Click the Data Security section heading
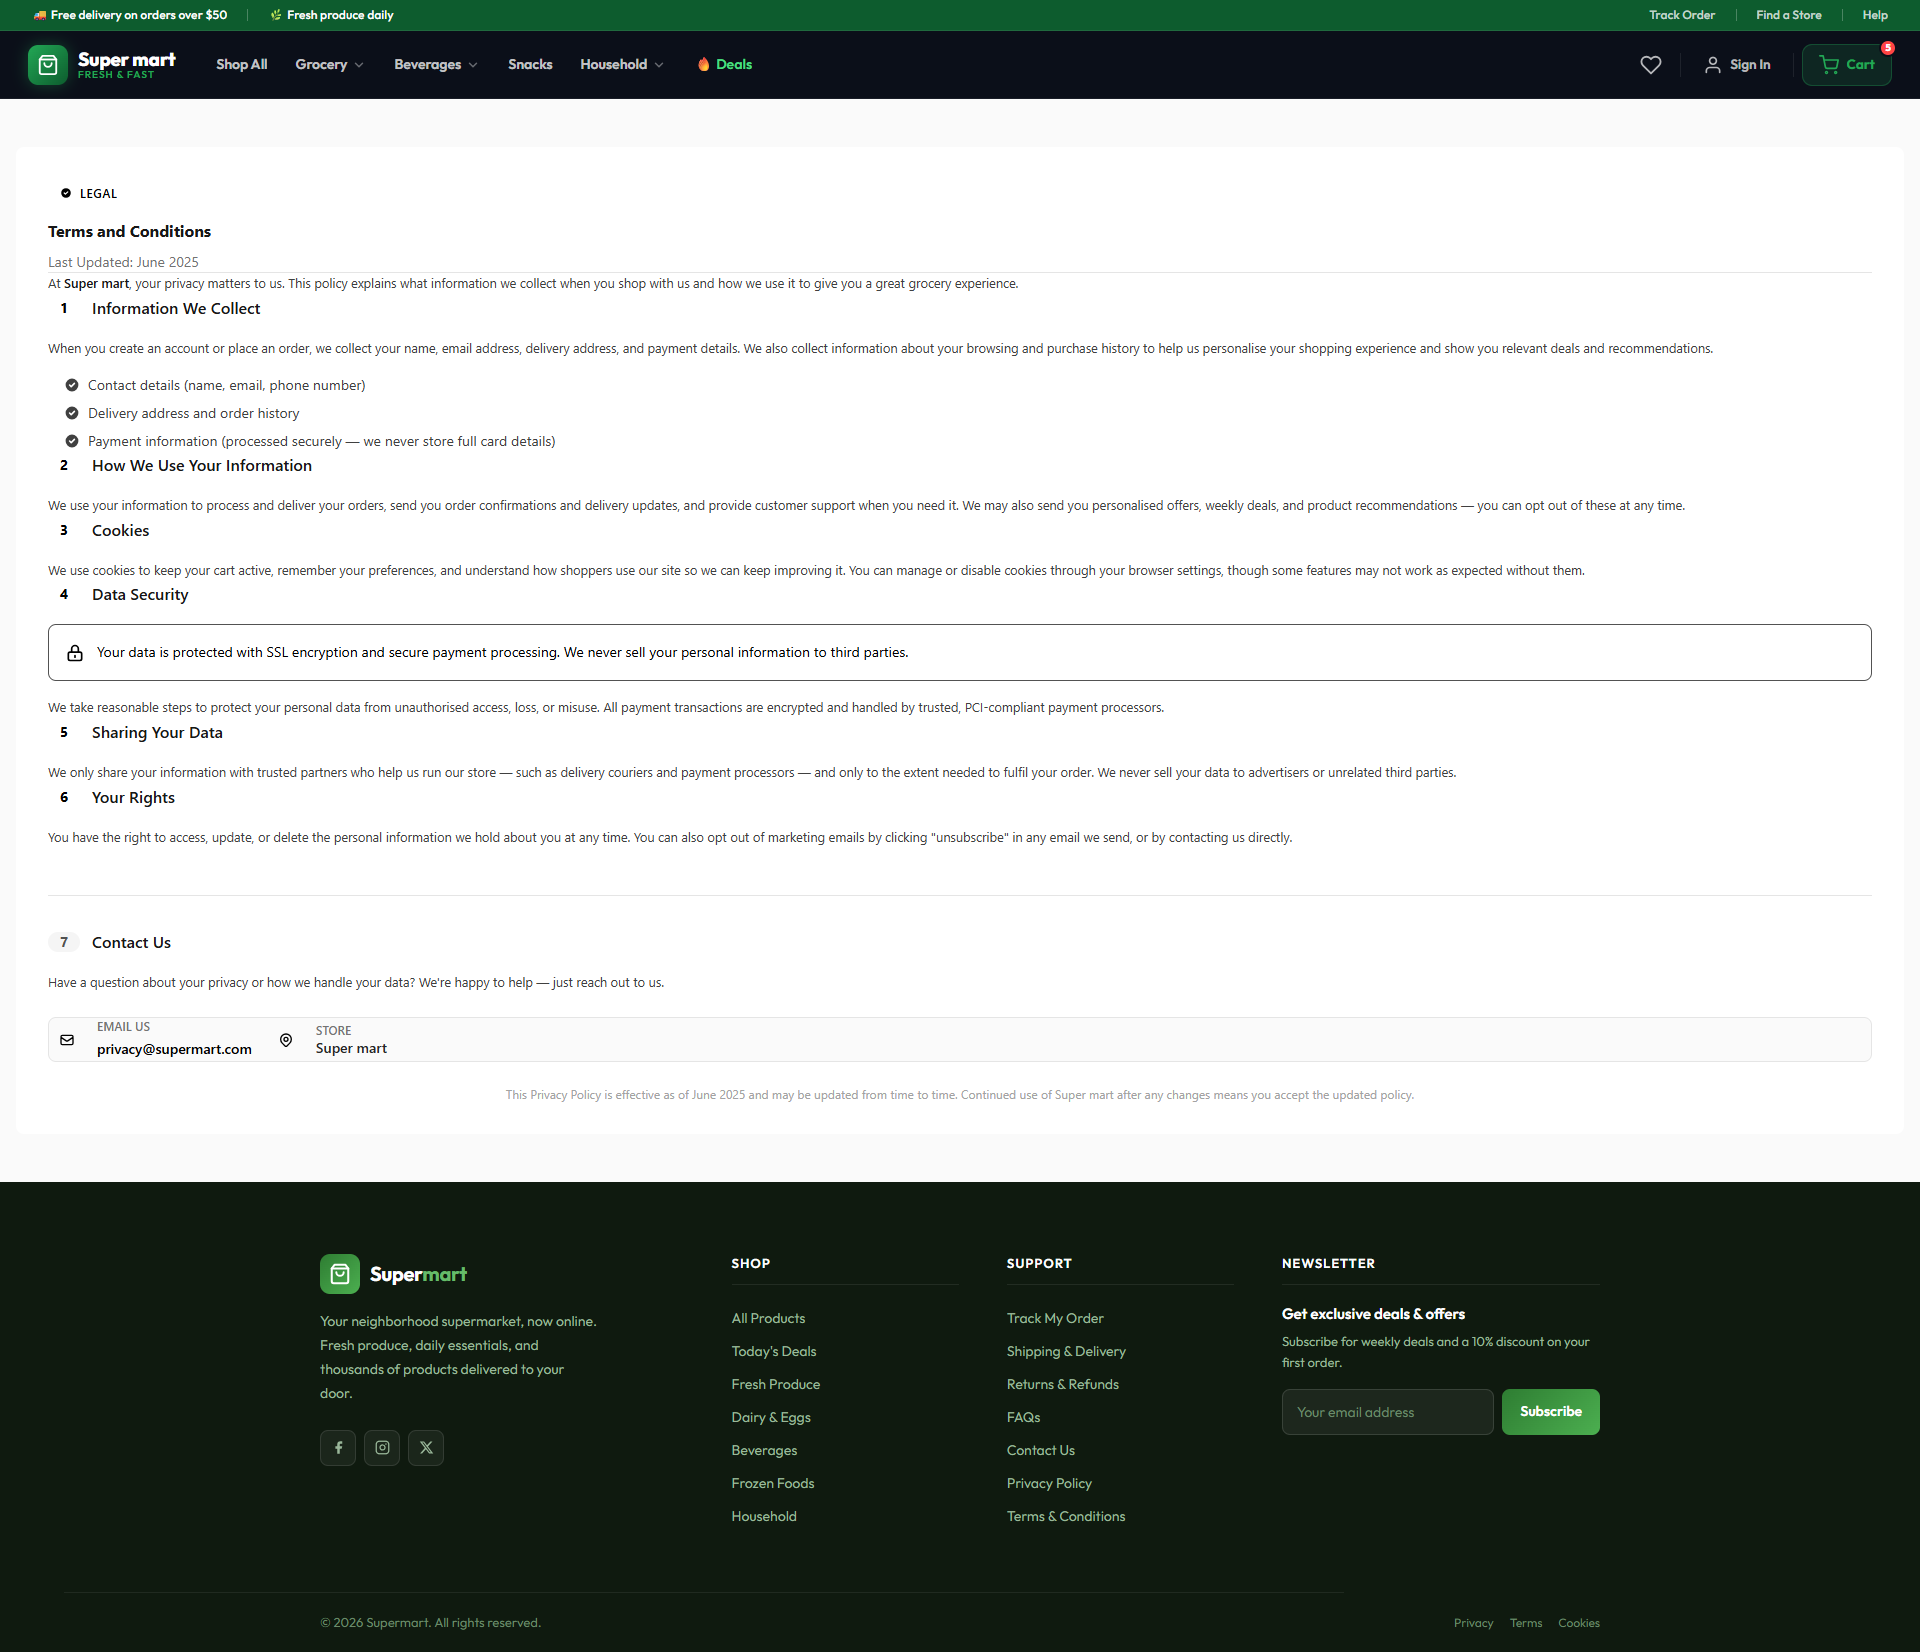This screenshot has width=1920, height=1652. [140, 595]
